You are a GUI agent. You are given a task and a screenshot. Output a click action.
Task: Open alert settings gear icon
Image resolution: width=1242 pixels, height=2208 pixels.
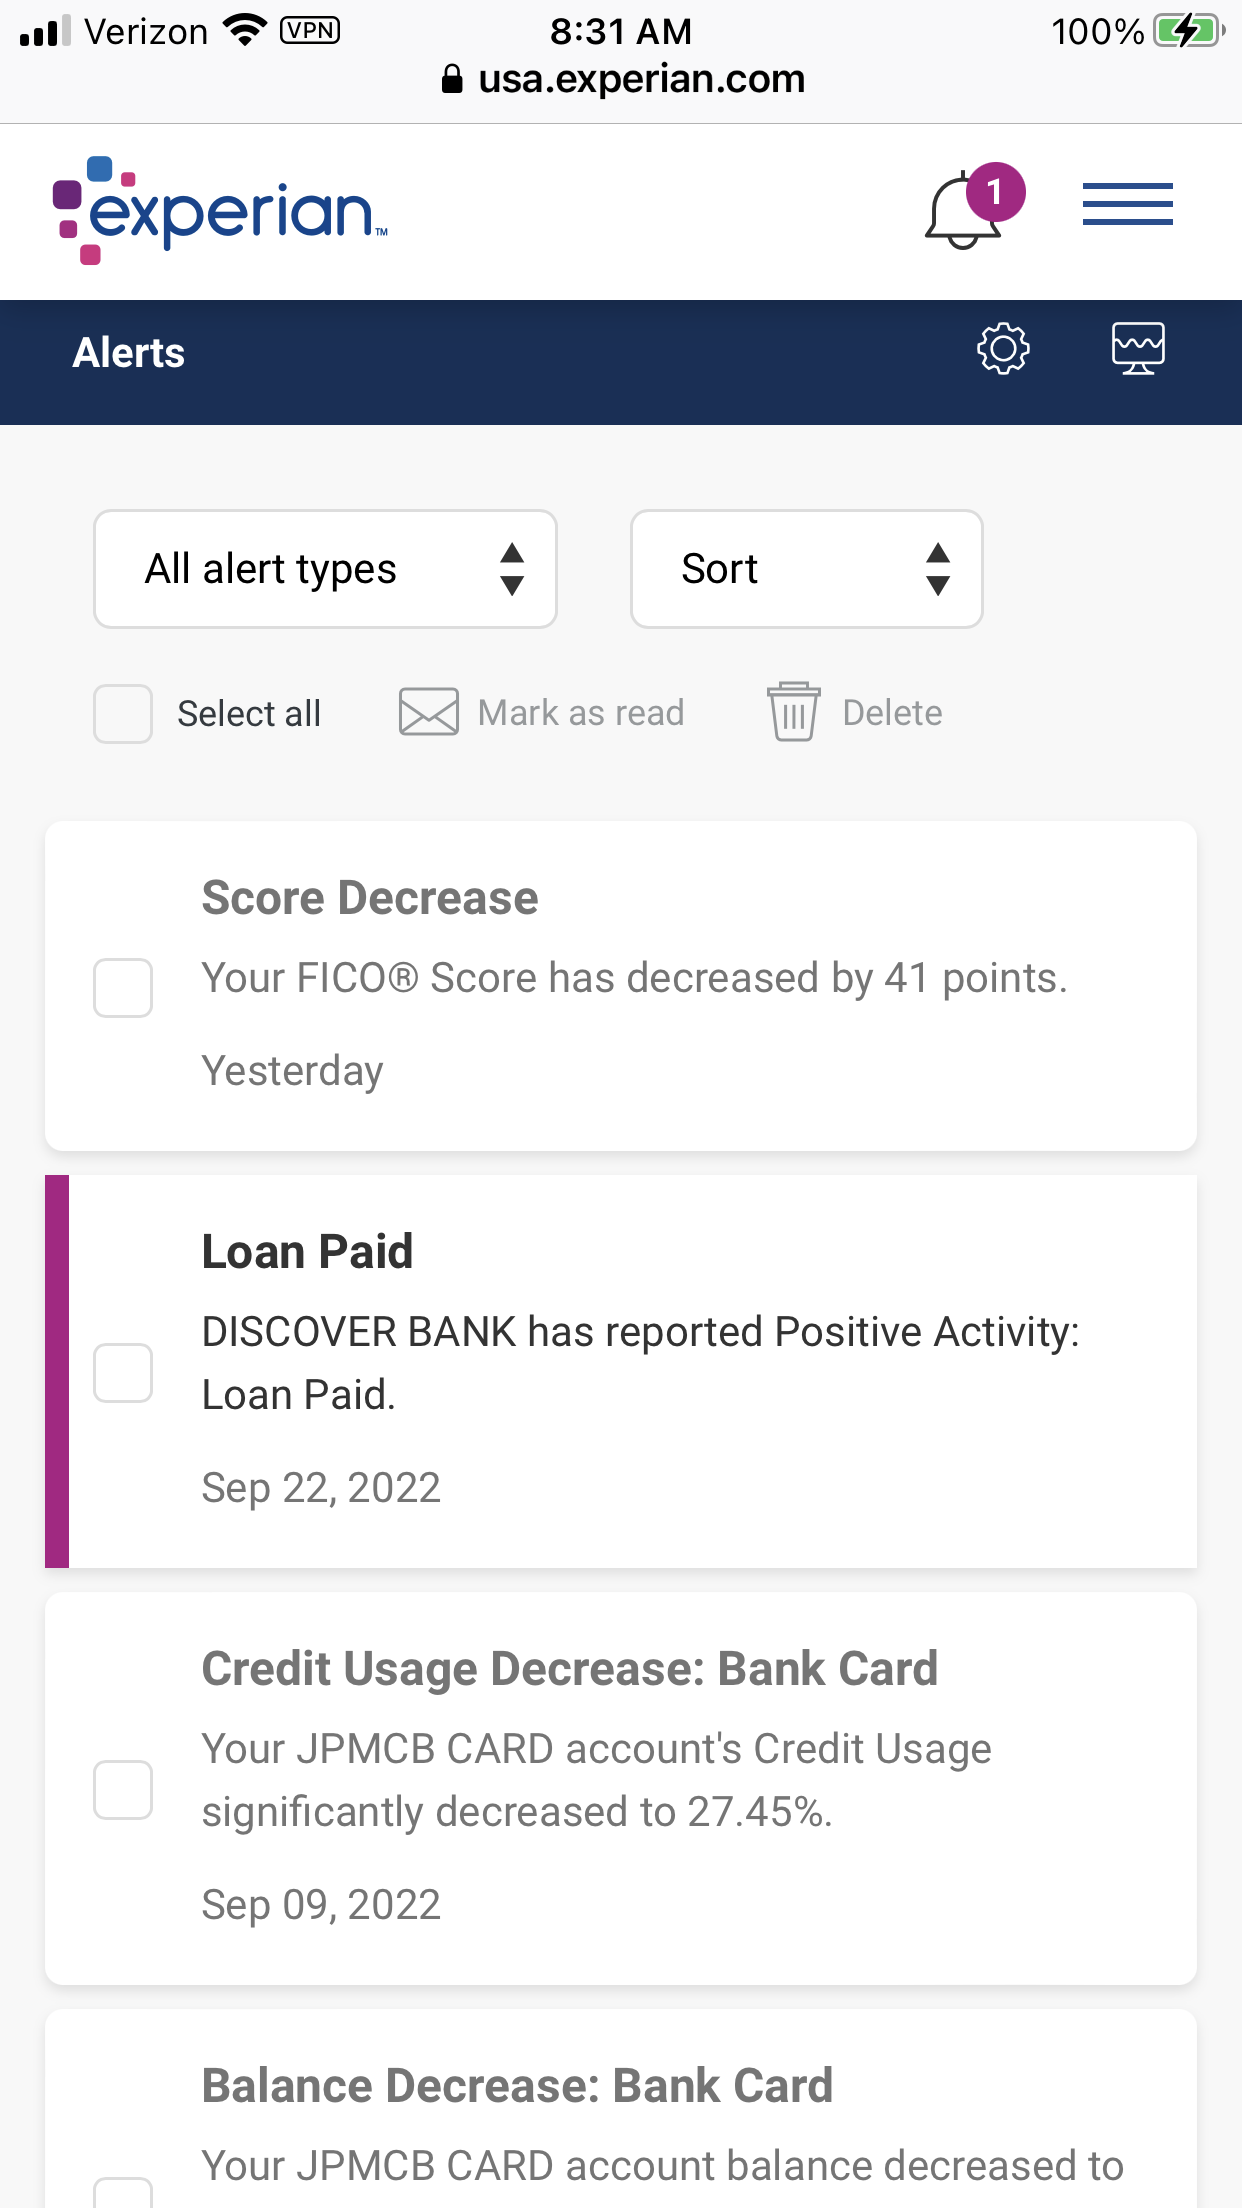point(1003,349)
